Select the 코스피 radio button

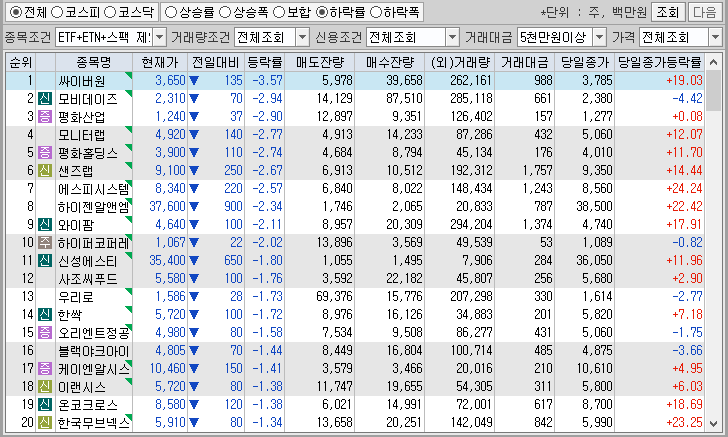57,13
